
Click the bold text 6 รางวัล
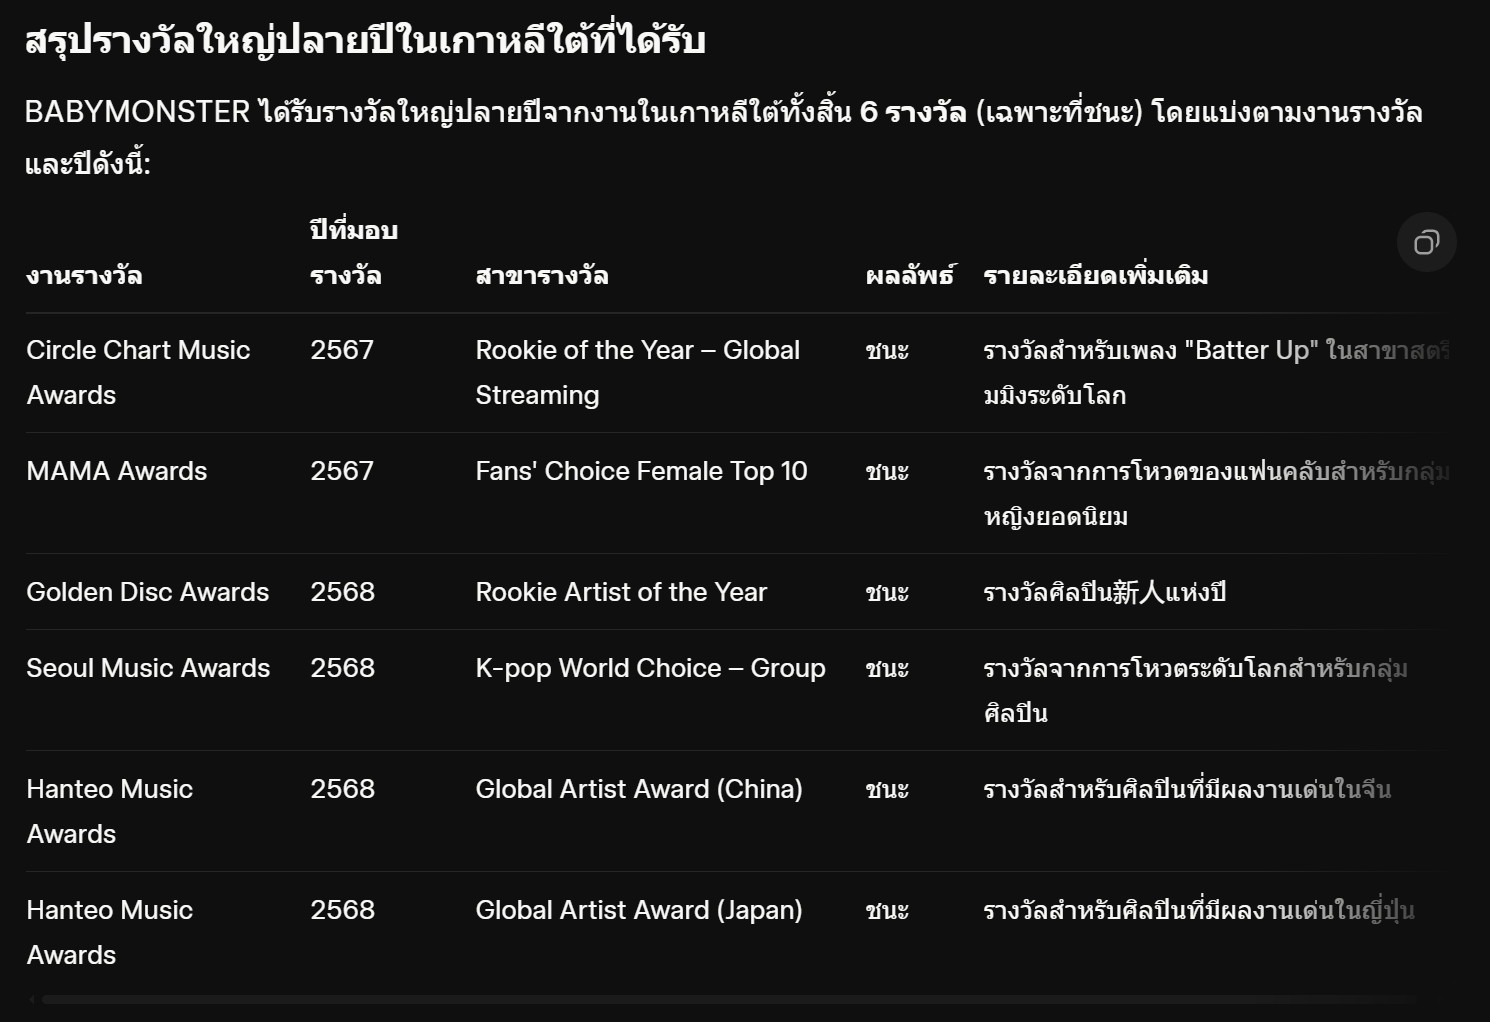[913, 111]
